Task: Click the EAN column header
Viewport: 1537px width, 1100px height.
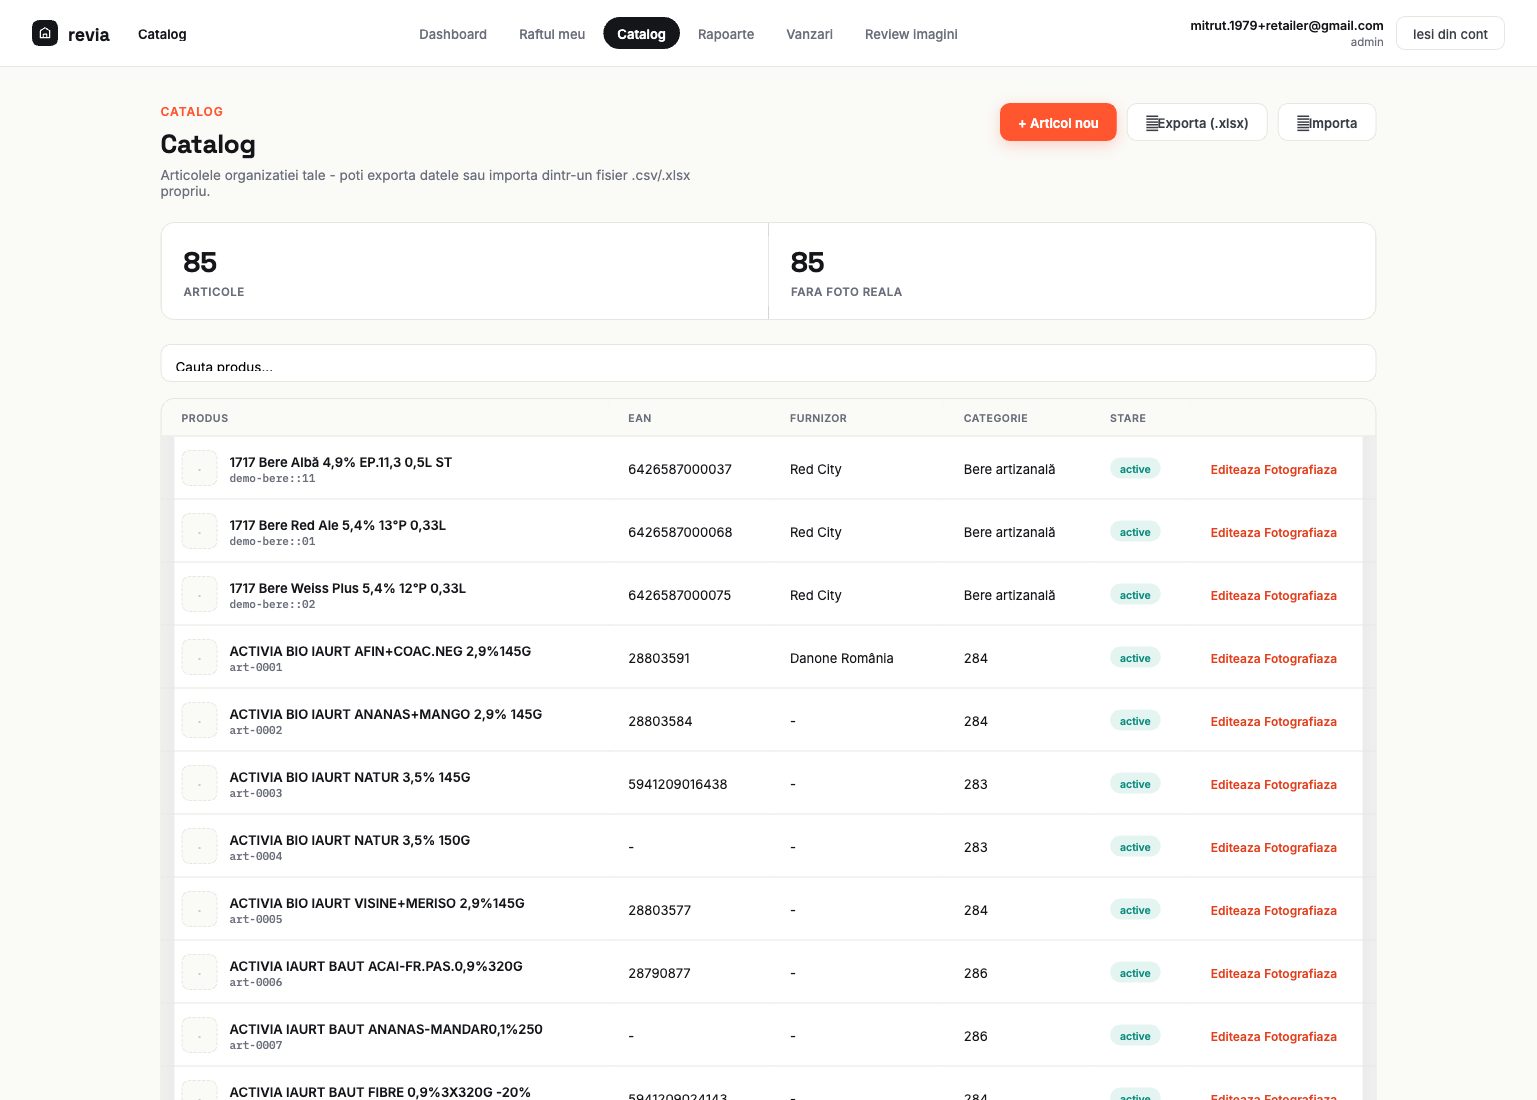Action: pyautogui.click(x=640, y=418)
